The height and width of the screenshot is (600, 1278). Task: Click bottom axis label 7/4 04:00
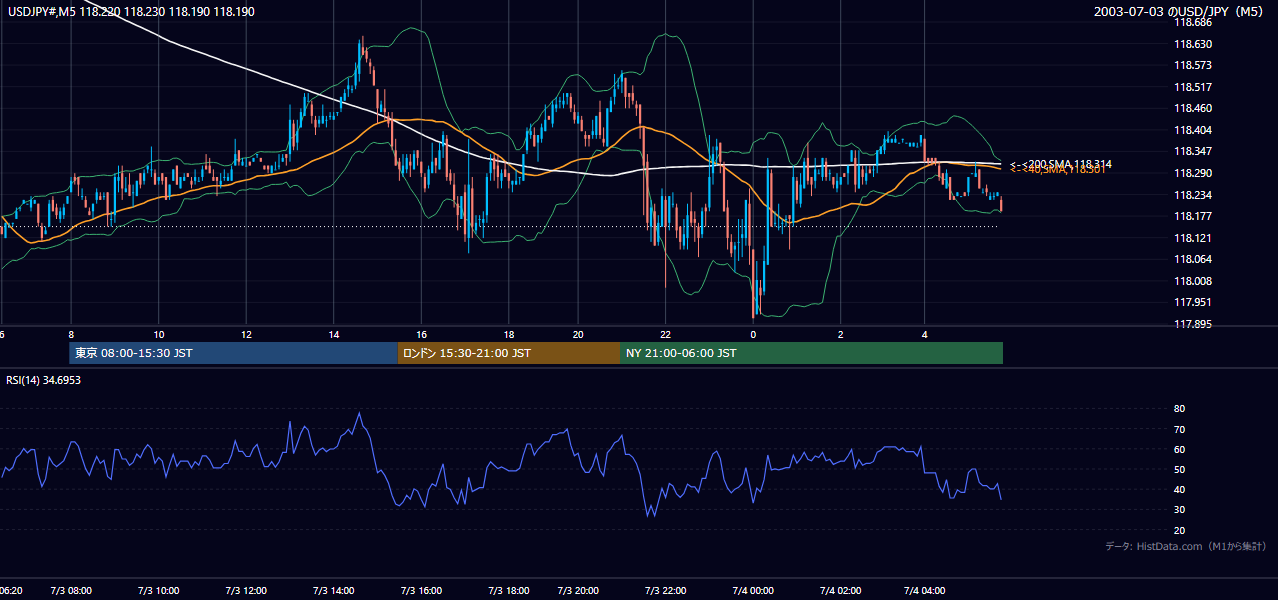(924, 591)
